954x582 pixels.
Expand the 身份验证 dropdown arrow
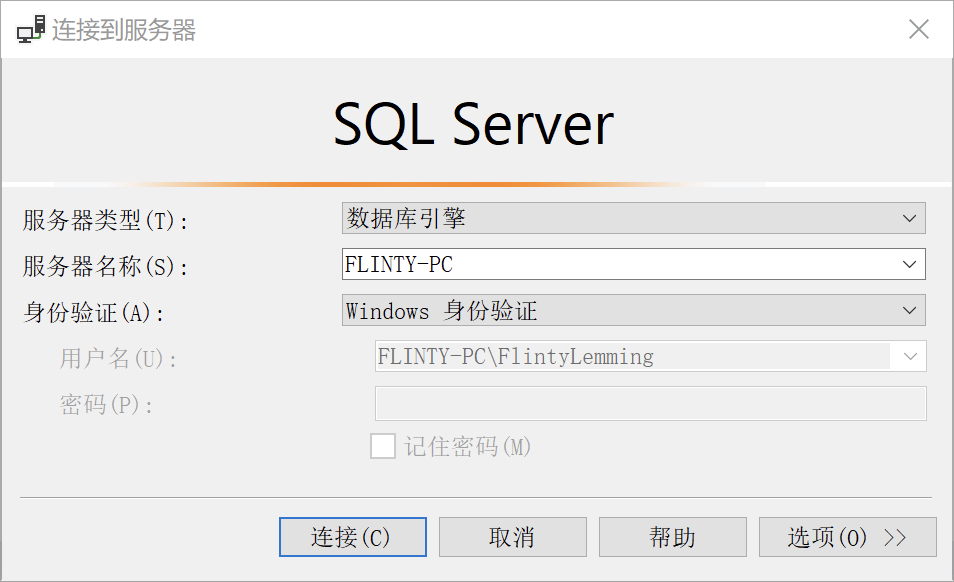click(909, 310)
